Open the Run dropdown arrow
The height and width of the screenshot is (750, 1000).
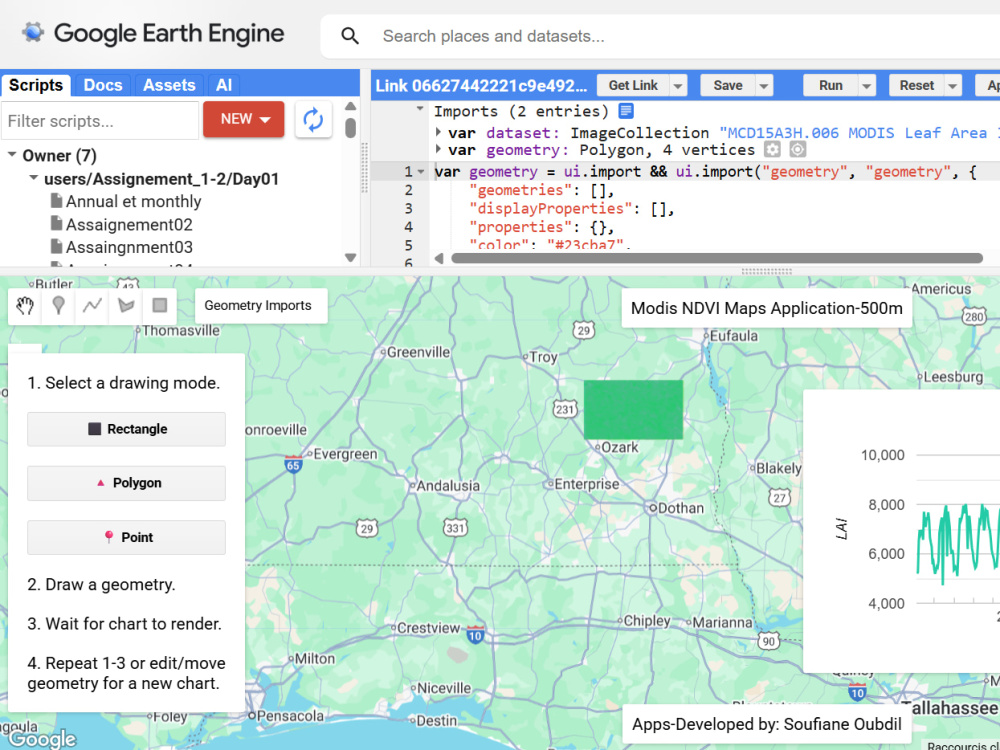tap(867, 85)
